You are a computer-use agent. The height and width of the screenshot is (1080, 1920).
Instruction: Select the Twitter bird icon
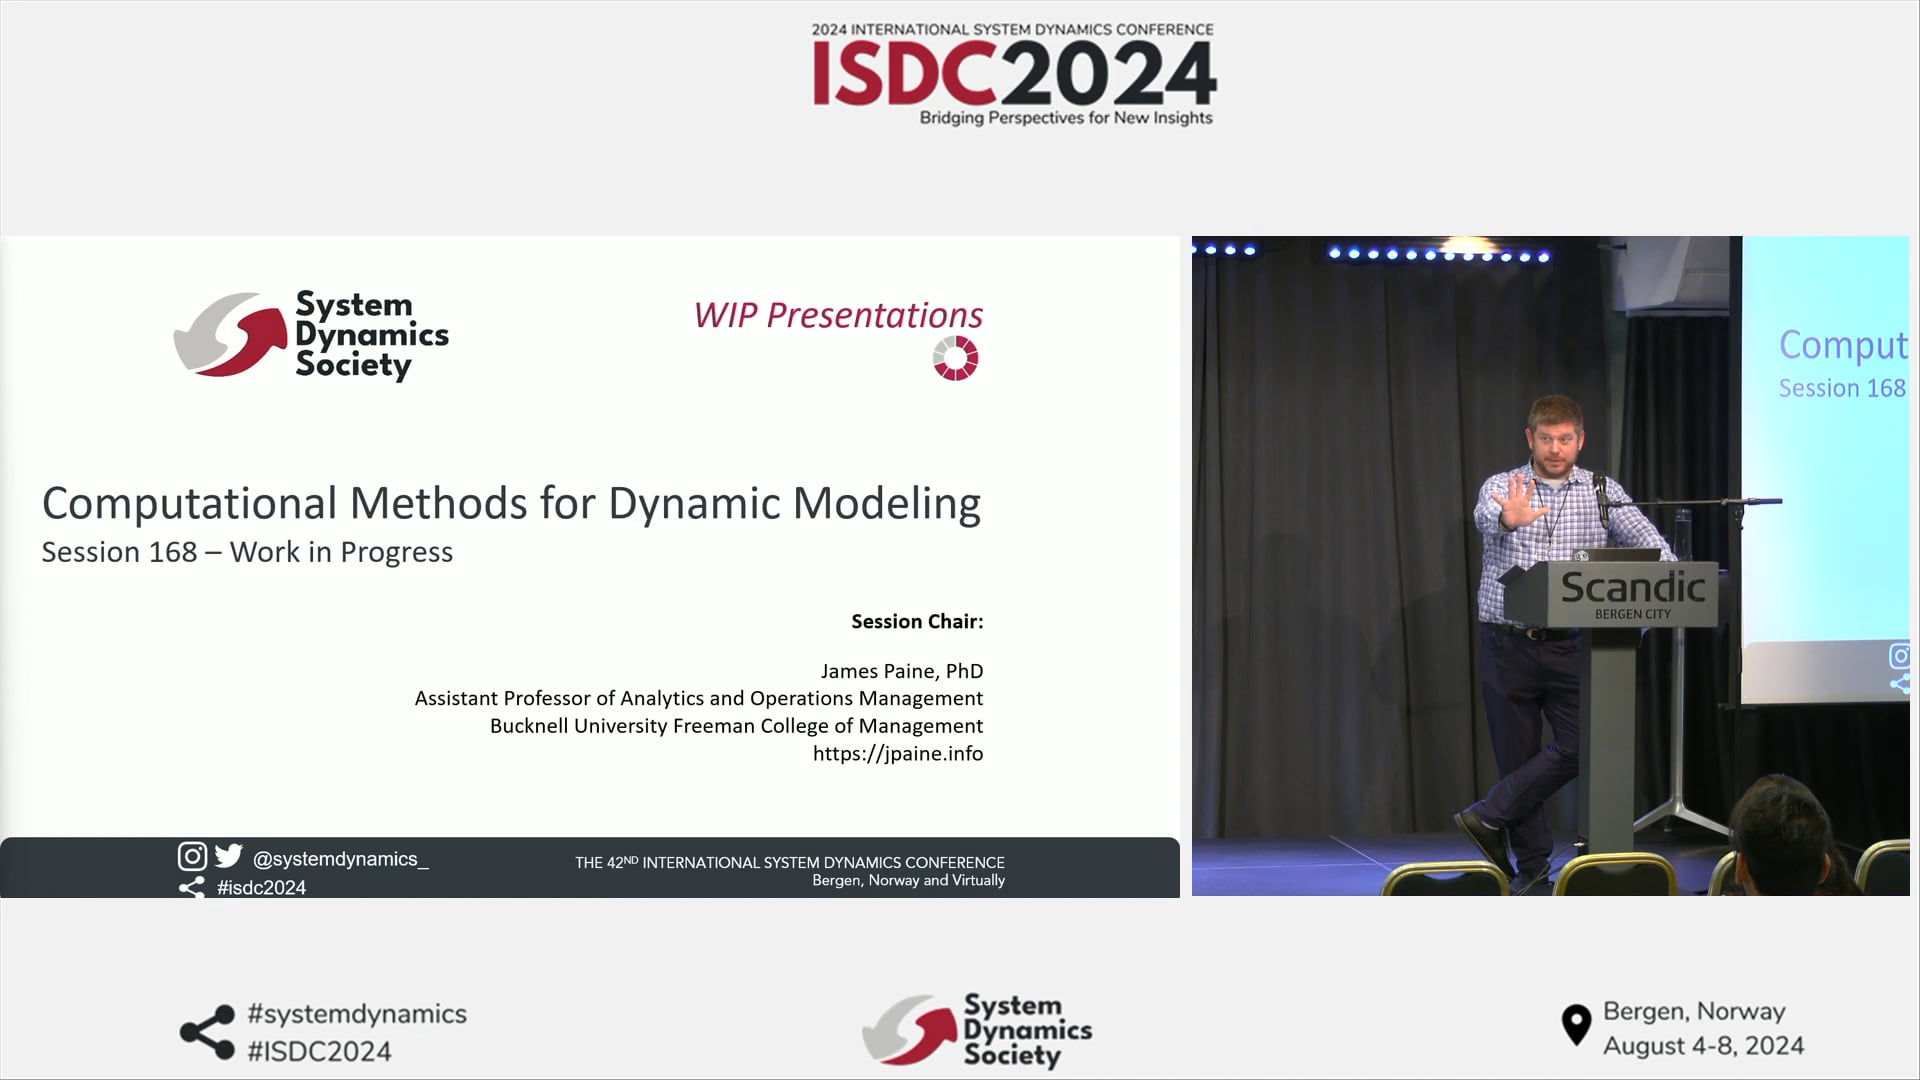(x=229, y=855)
